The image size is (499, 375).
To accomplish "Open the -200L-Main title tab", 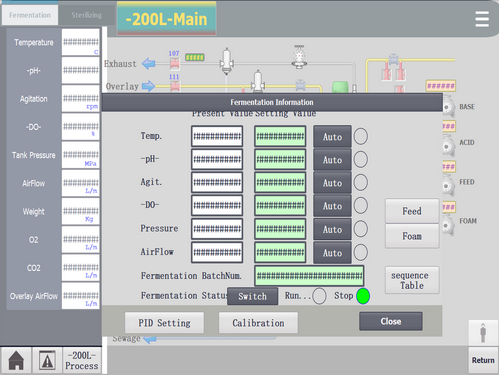I will tap(166, 19).
